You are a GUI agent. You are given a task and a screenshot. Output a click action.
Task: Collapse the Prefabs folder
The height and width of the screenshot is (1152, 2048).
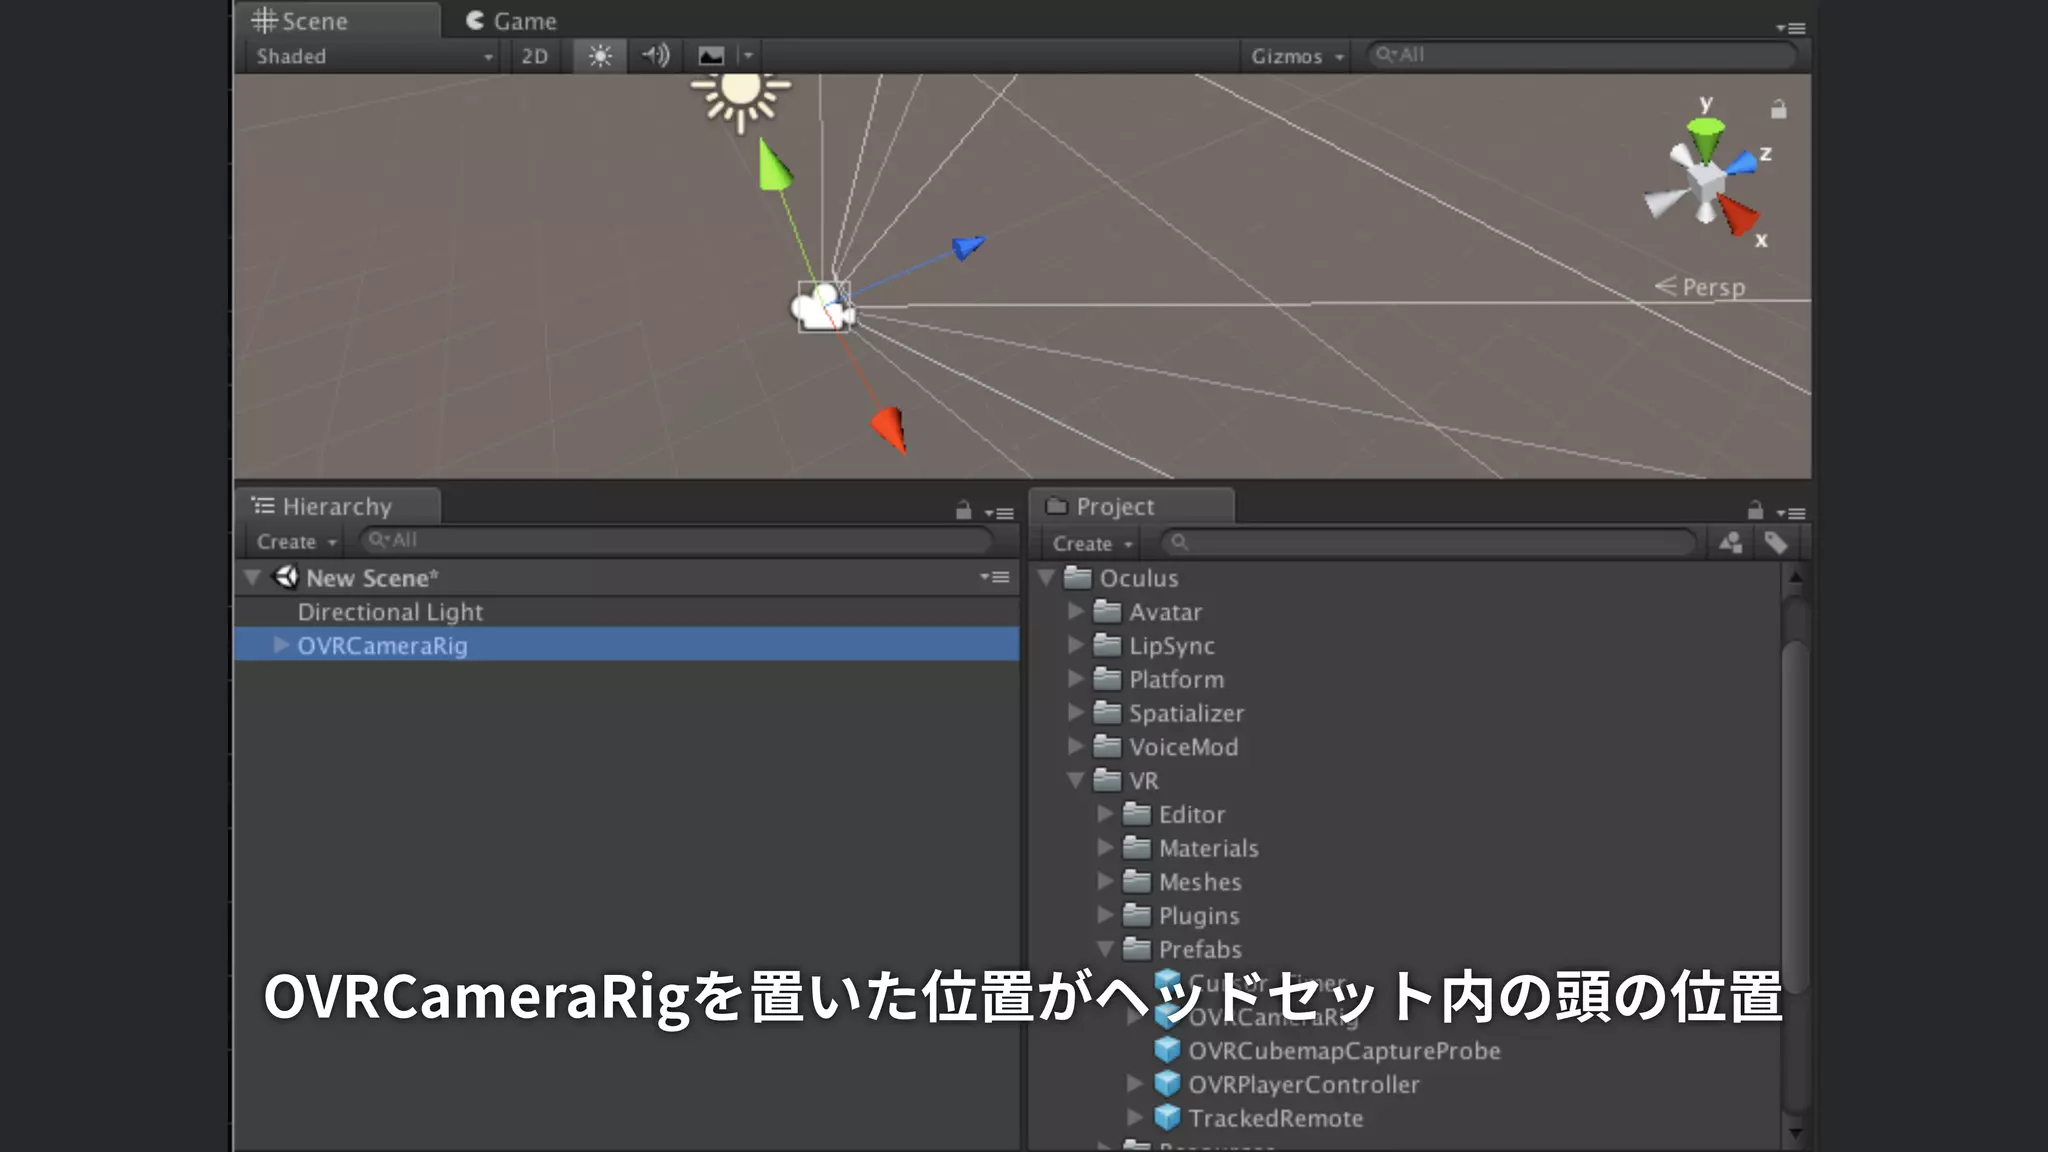(1105, 948)
